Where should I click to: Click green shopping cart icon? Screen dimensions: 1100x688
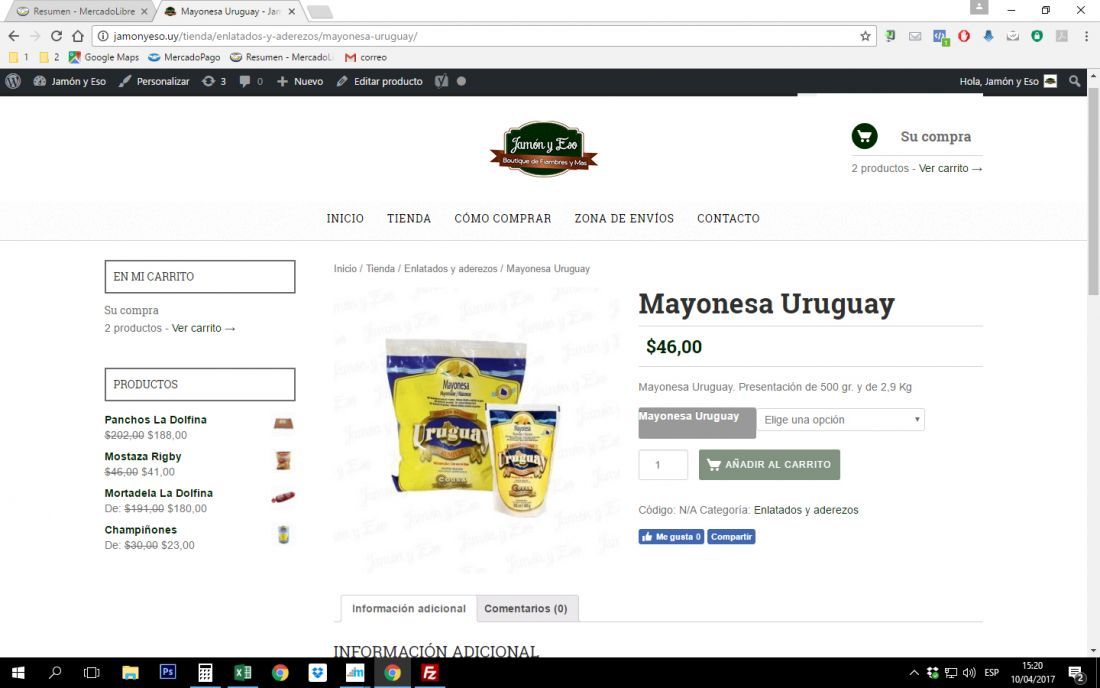click(864, 136)
